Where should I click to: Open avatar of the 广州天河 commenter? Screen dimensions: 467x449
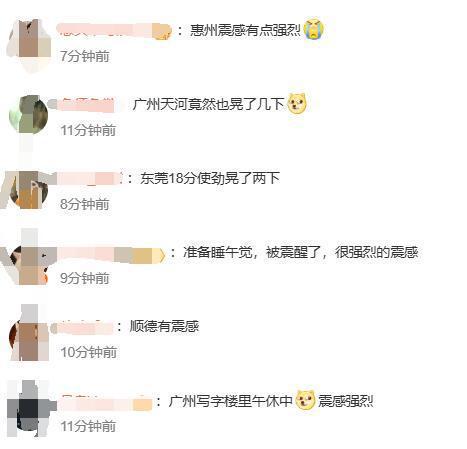(29, 115)
